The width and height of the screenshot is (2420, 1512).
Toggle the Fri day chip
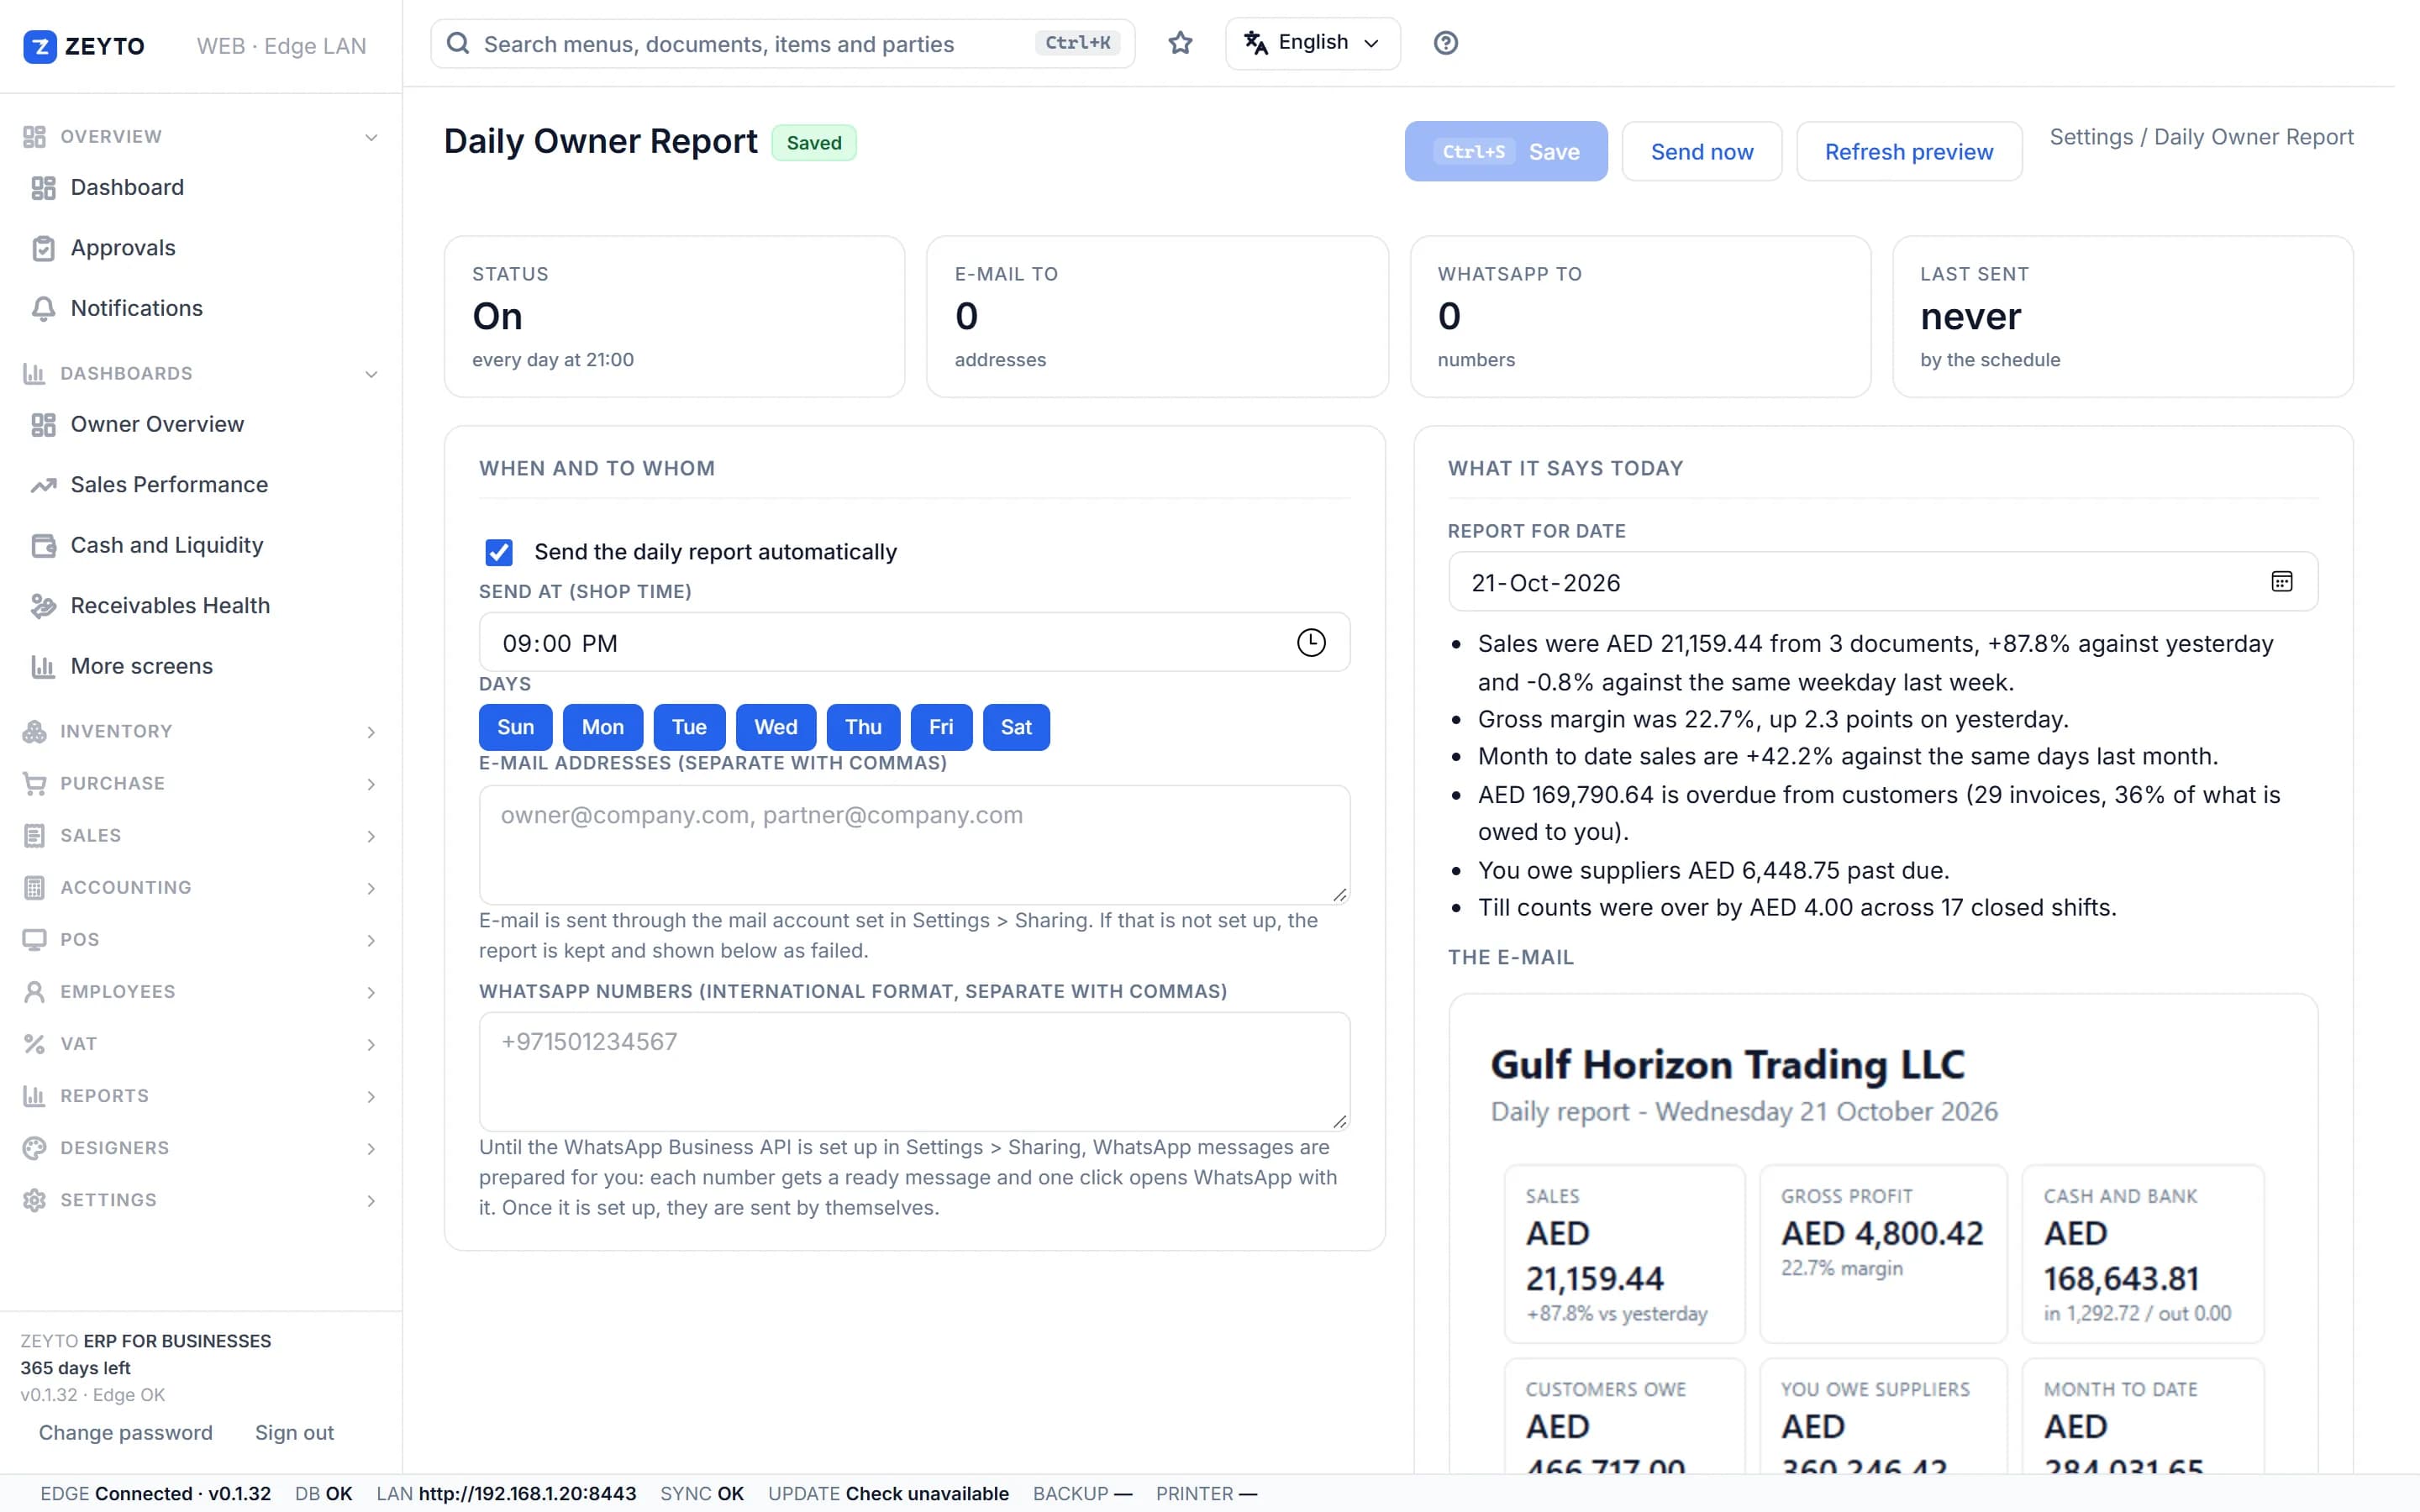941,727
